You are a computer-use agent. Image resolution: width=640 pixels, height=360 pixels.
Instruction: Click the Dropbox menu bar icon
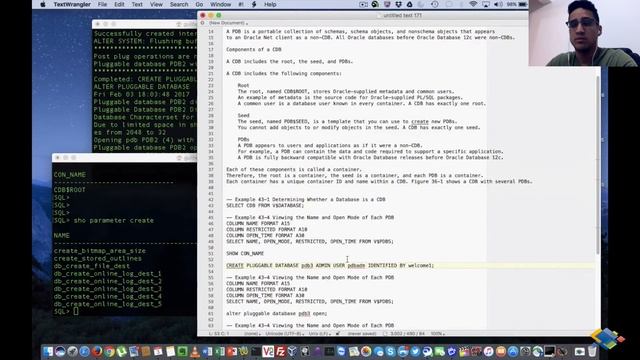398,4
